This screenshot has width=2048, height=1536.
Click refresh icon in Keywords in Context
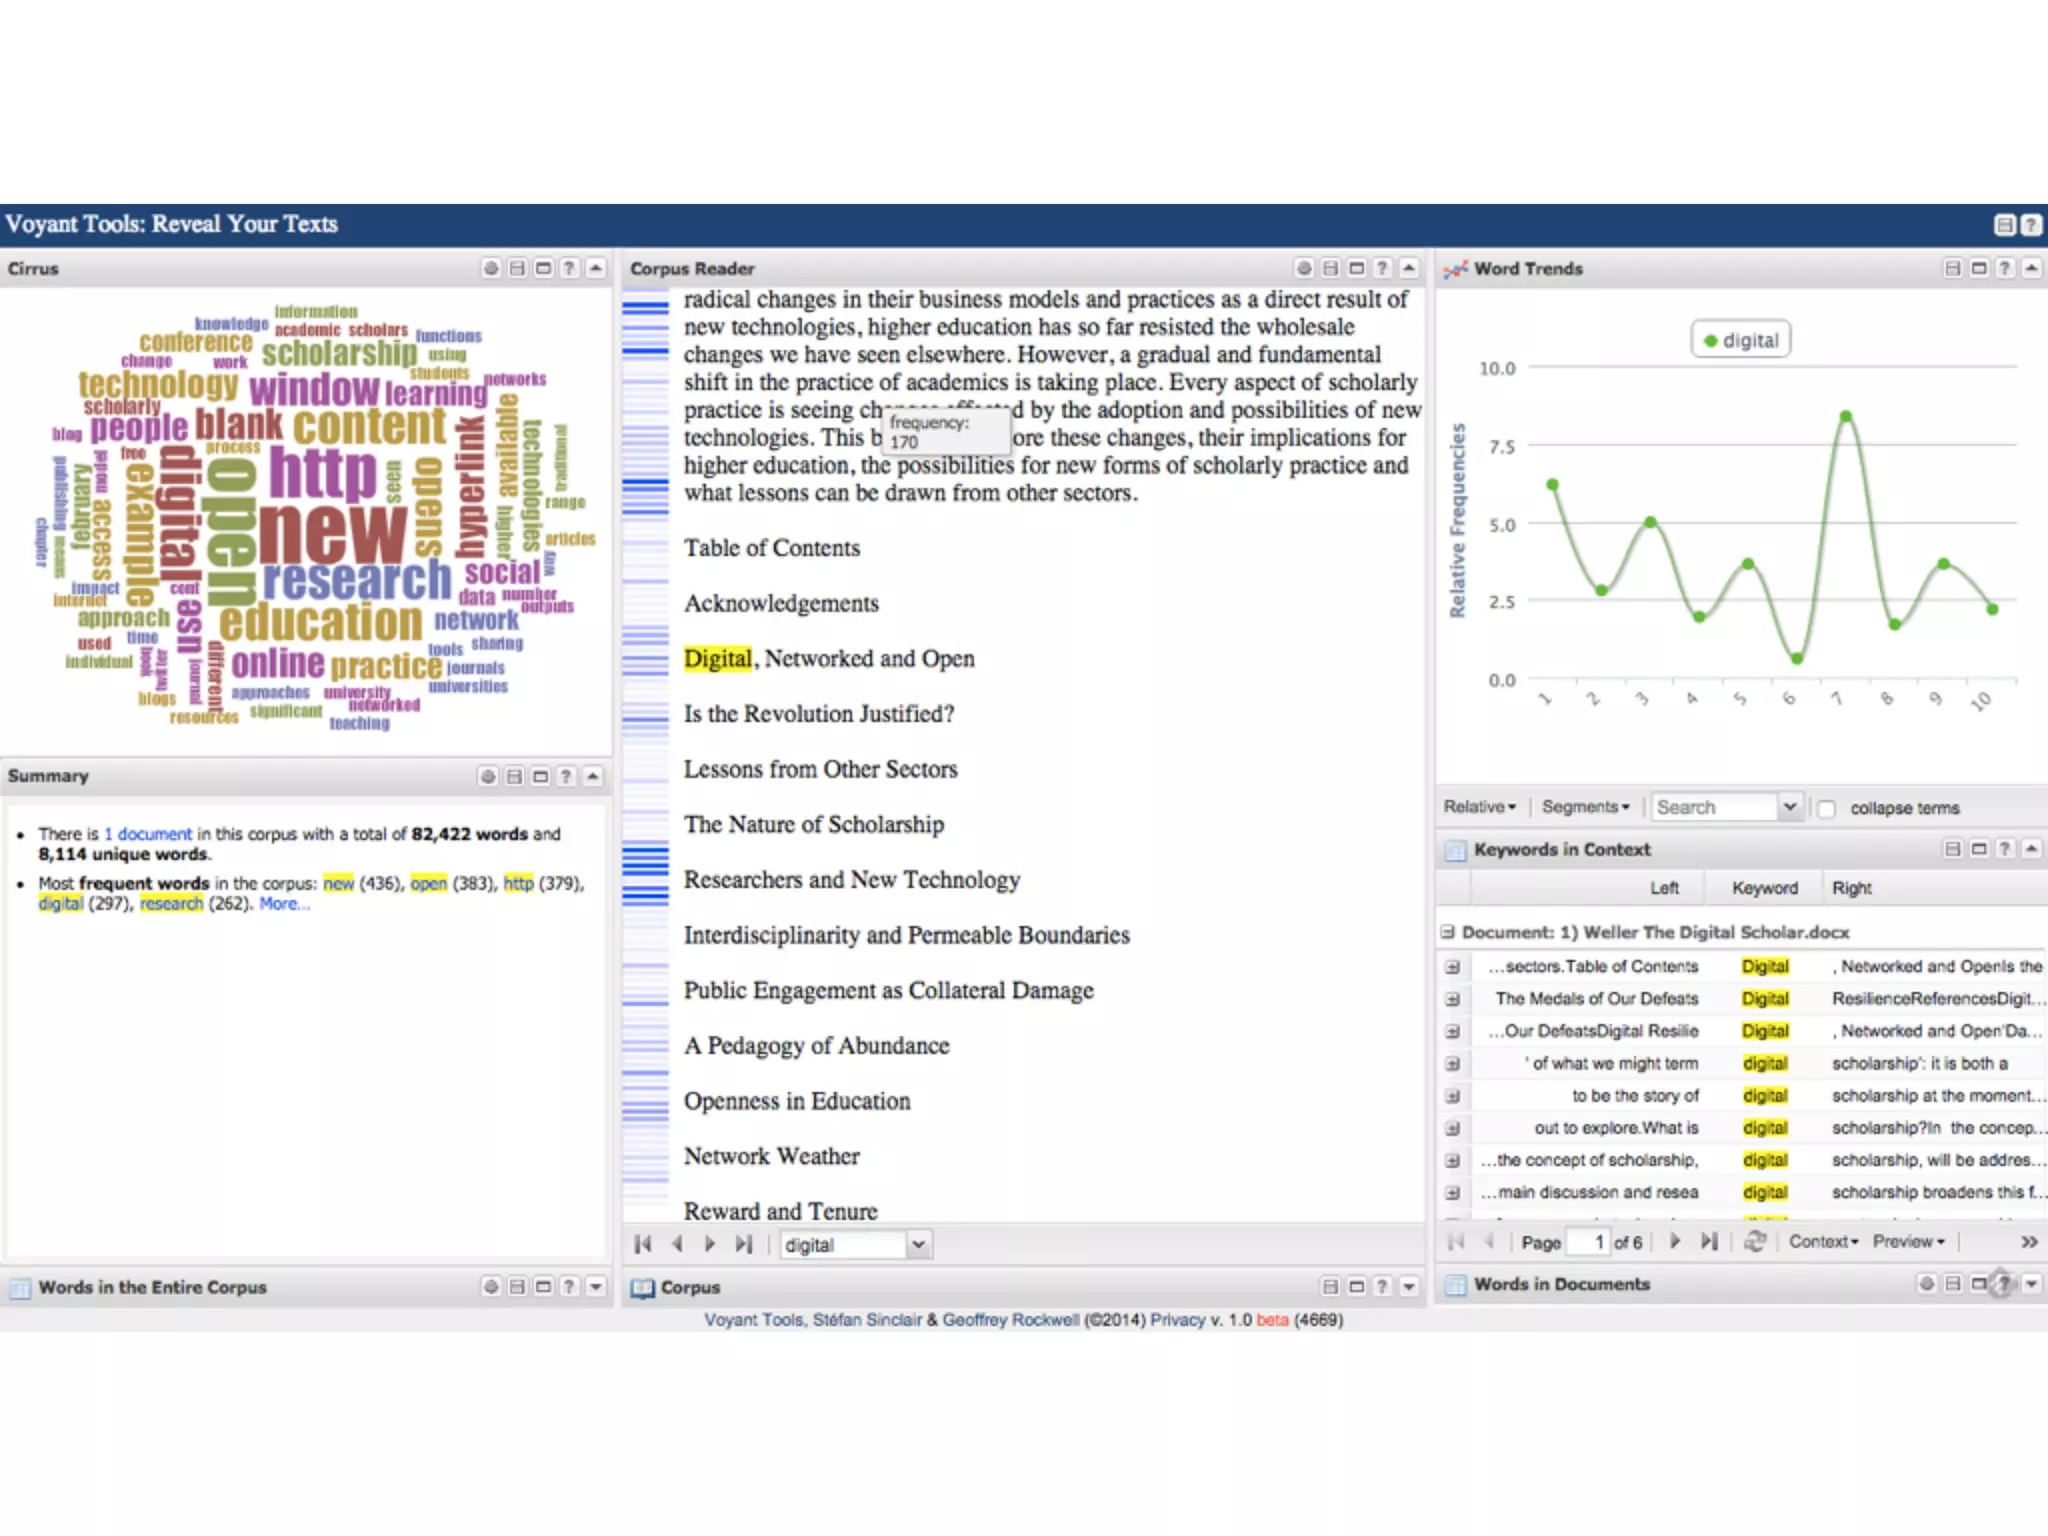pos(1755,1241)
